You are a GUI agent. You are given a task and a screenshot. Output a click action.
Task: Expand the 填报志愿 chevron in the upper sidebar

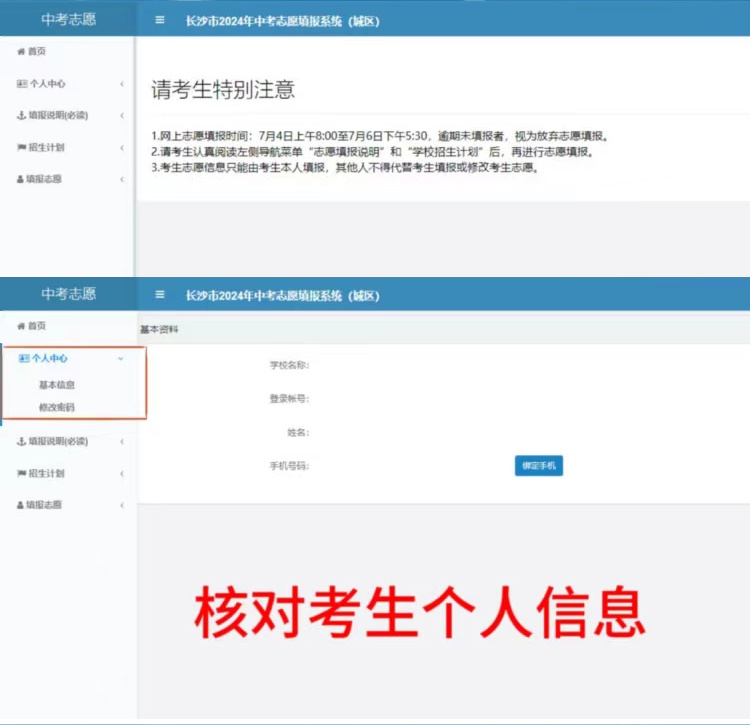click(x=121, y=180)
